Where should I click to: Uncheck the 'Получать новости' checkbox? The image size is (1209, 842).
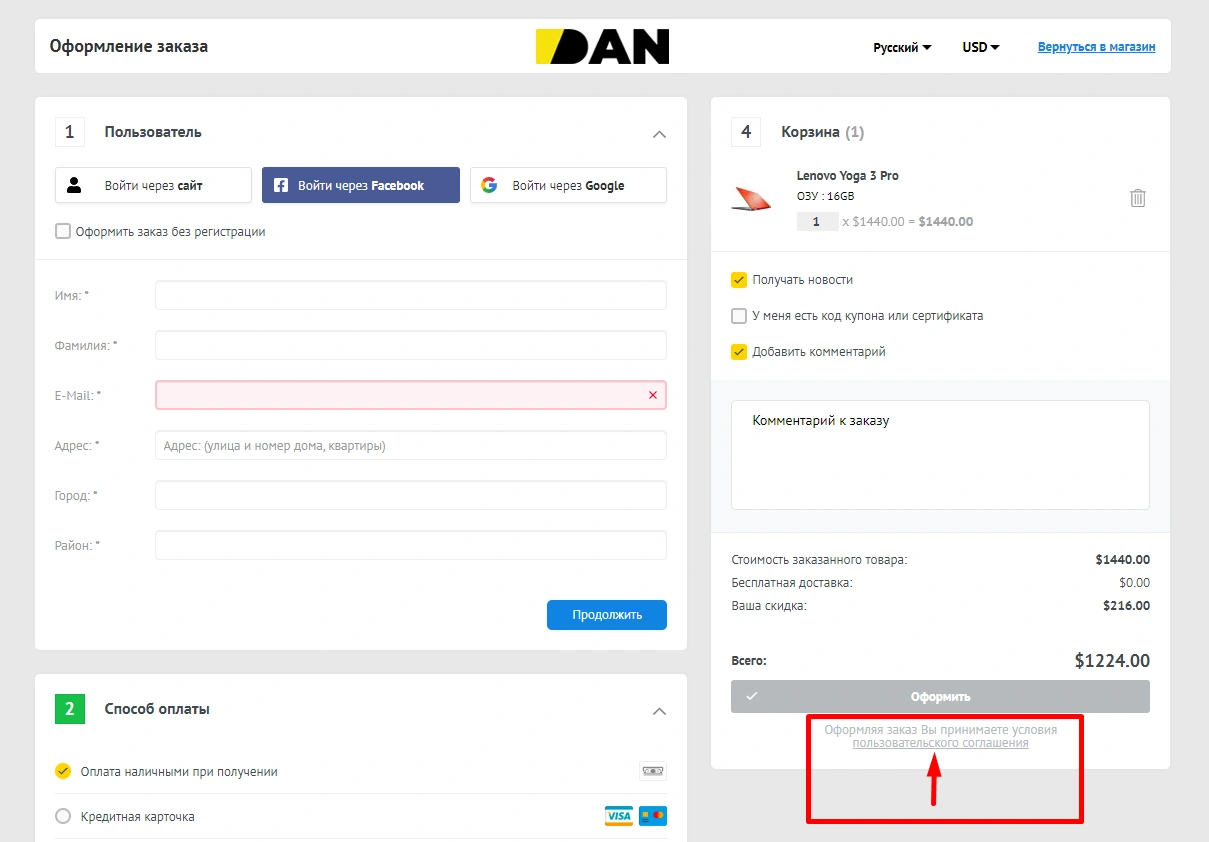pyautogui.click(x=739, y=280)
